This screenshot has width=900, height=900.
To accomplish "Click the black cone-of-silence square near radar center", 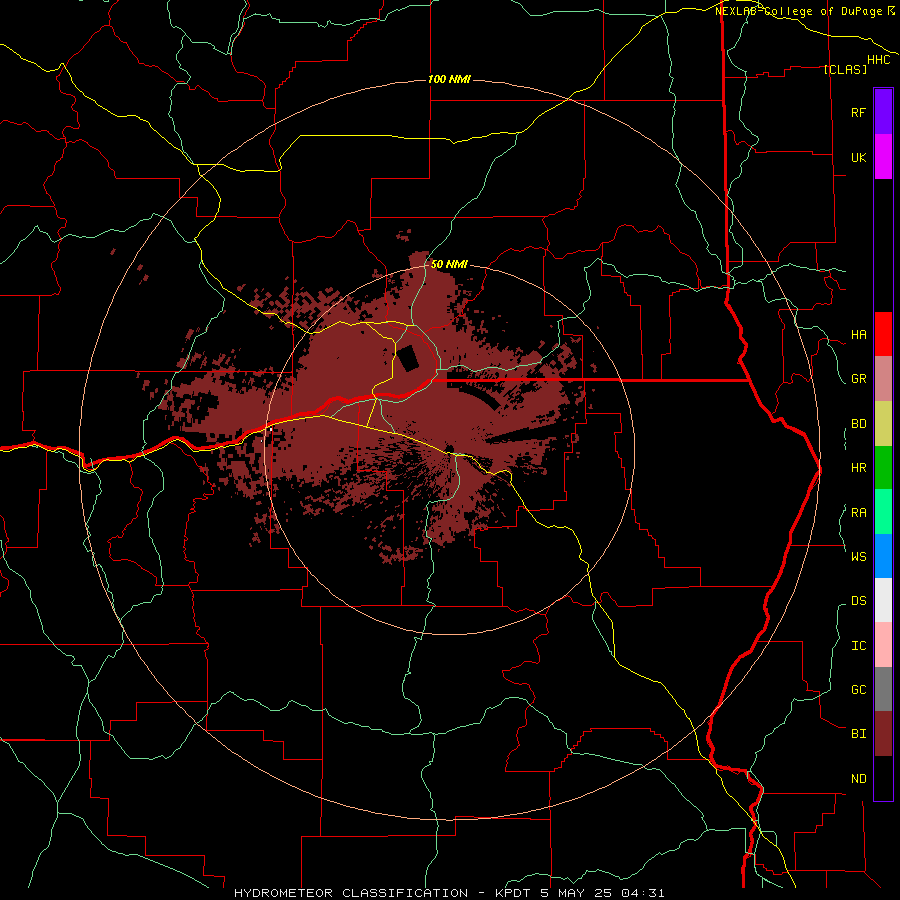I will pos(409,359).
